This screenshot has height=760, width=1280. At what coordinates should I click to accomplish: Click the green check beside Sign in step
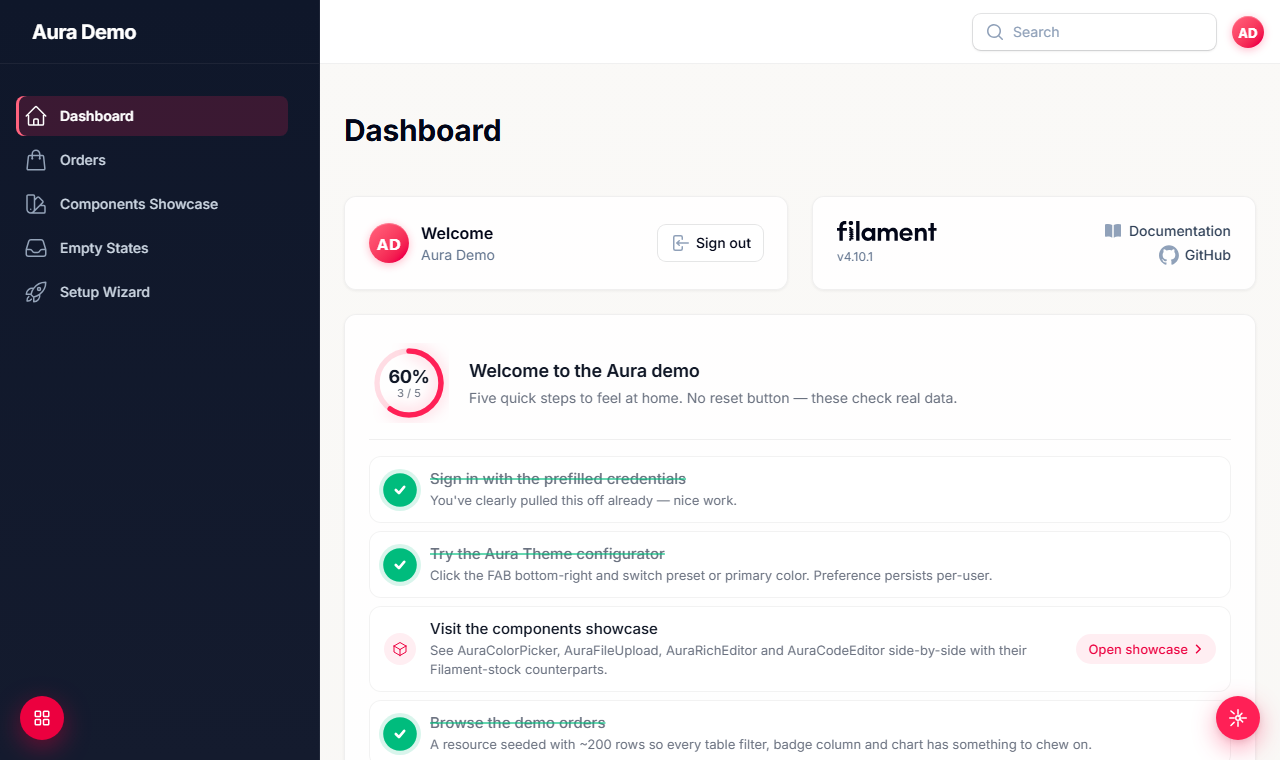tap(400, 490)
